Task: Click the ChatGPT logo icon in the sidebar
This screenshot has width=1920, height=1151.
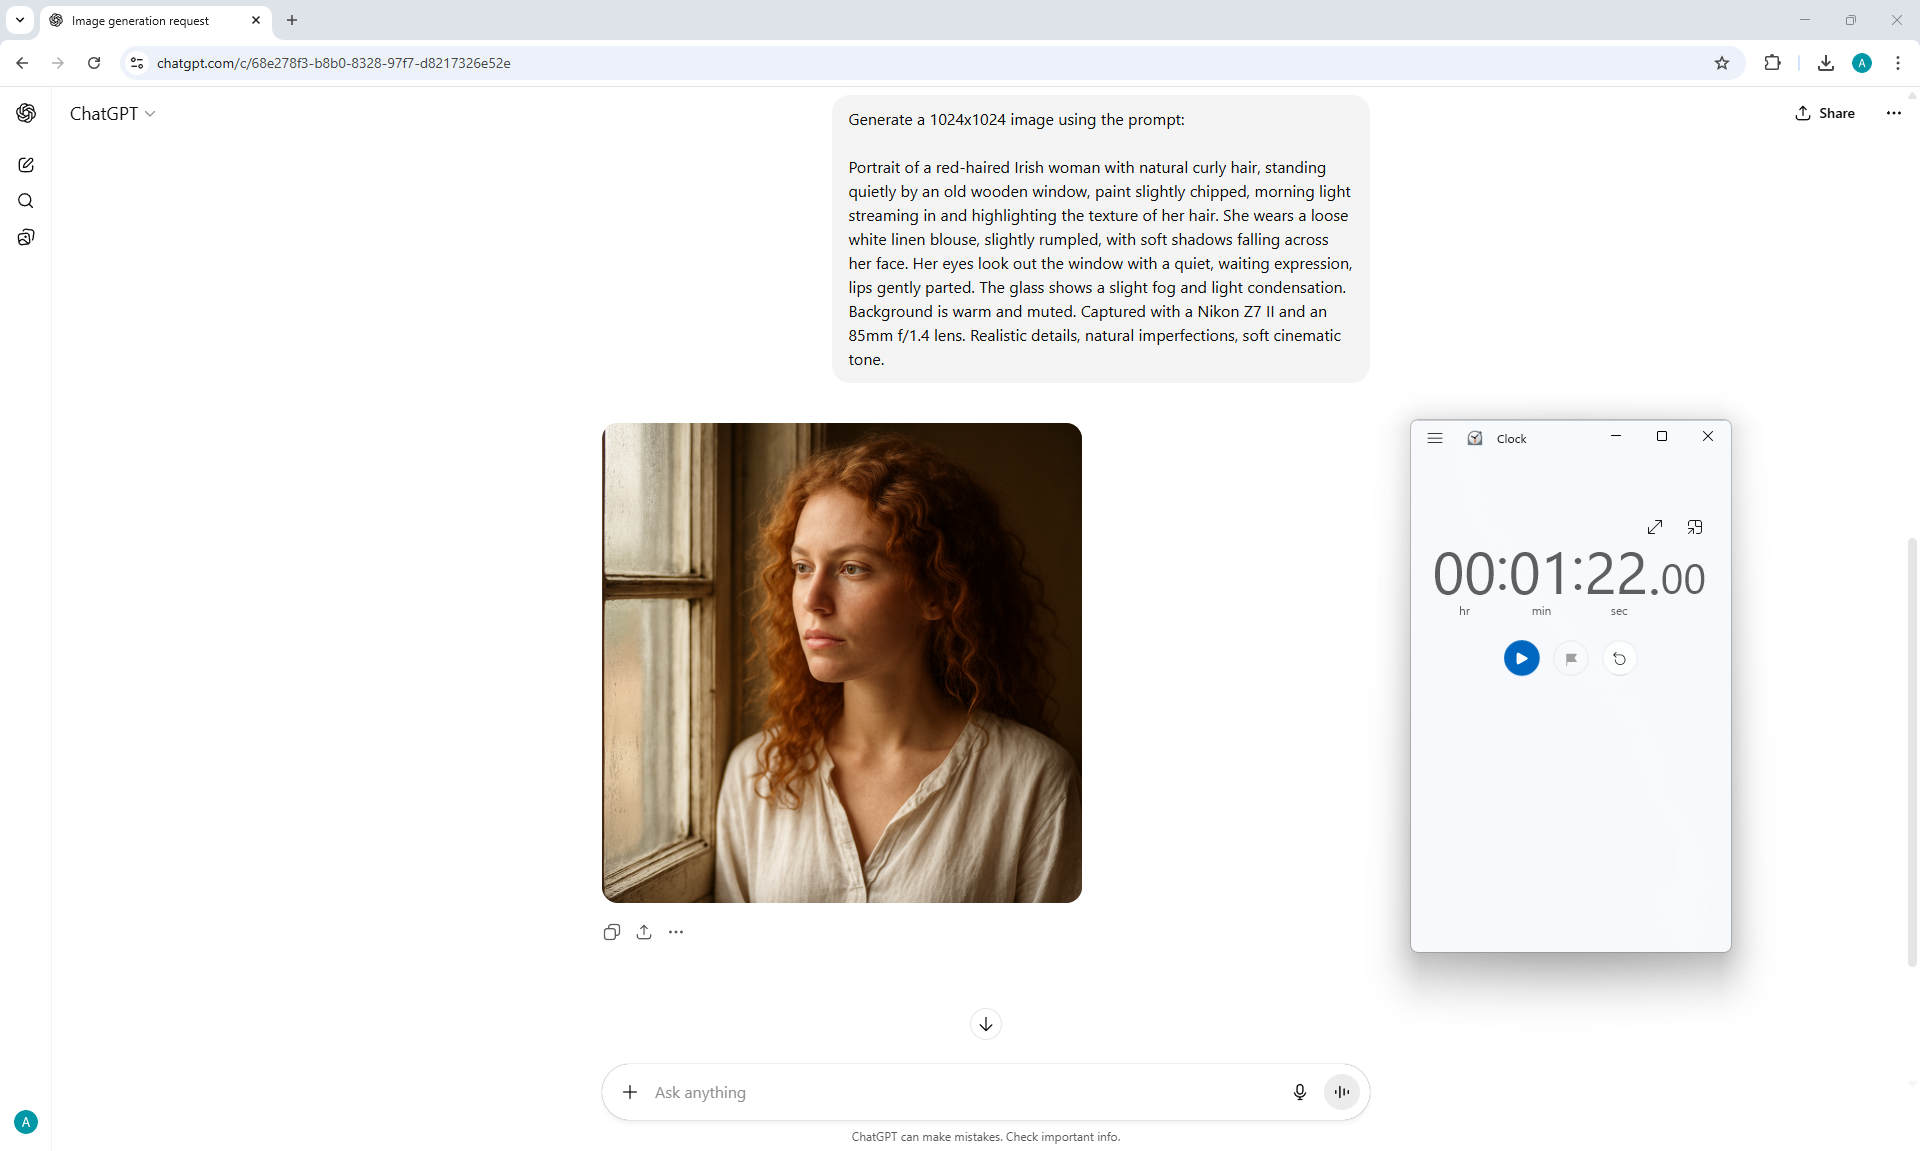Action: click(26, 113)
